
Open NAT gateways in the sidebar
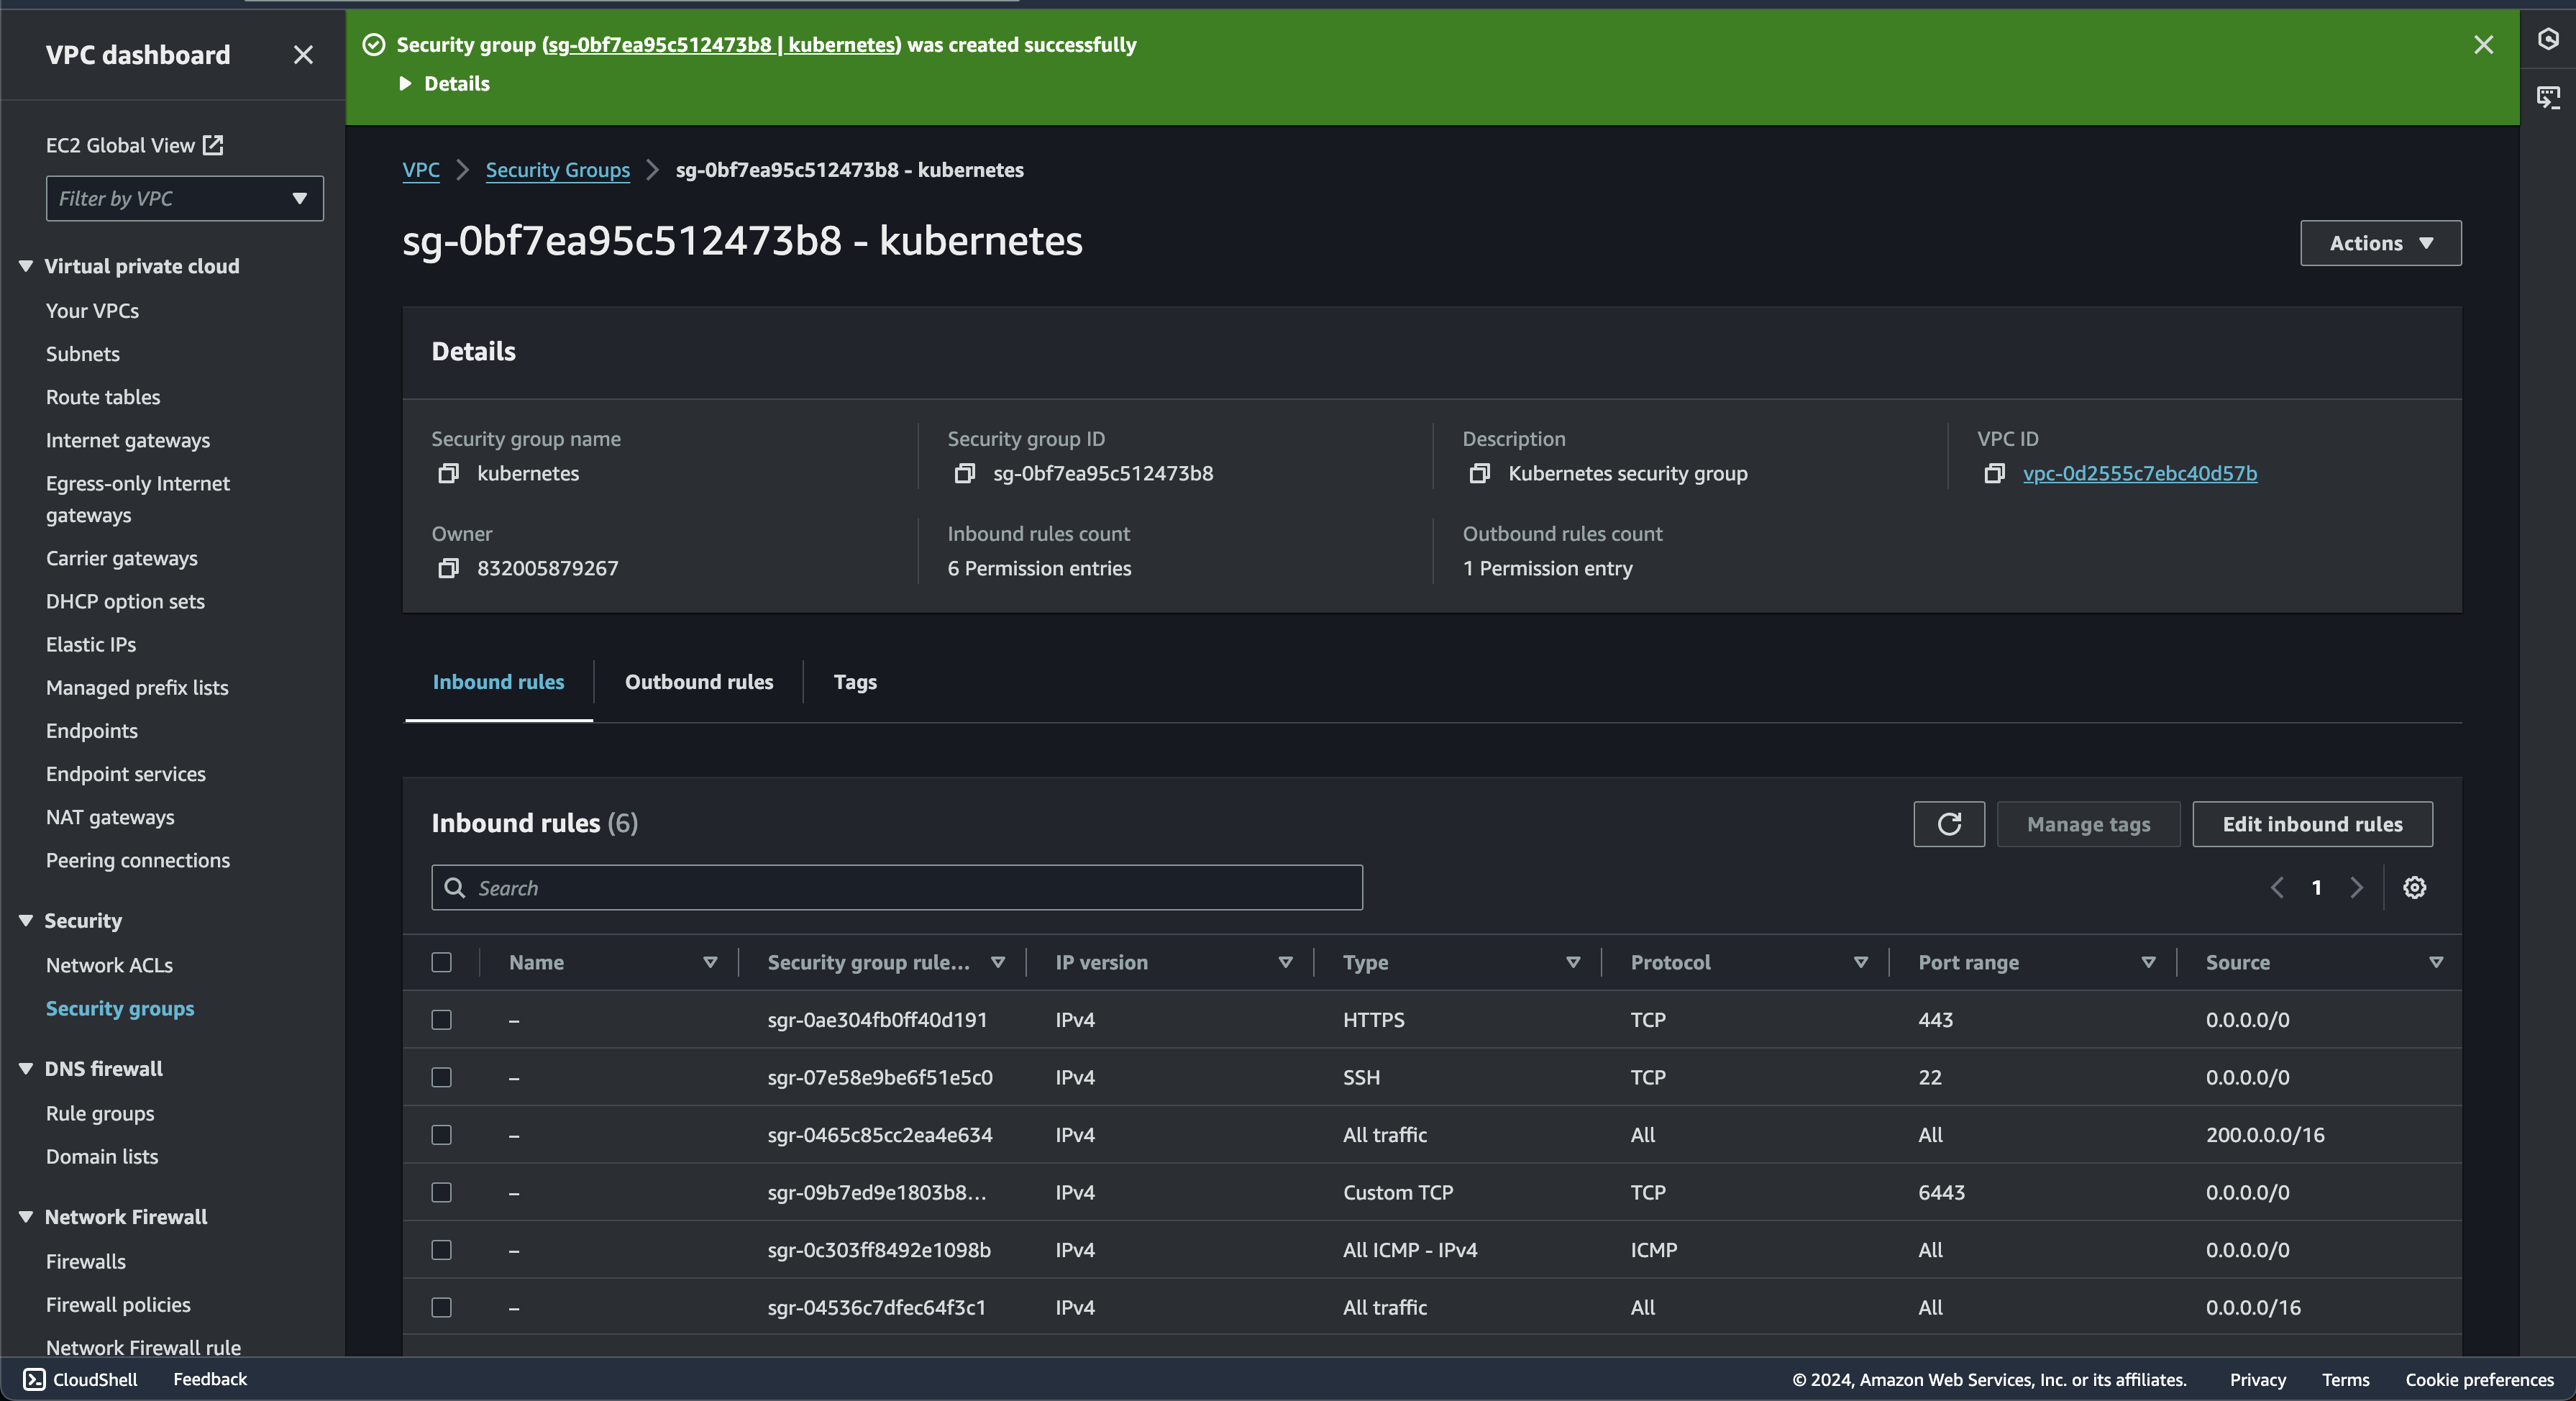[x=110, y=817]
